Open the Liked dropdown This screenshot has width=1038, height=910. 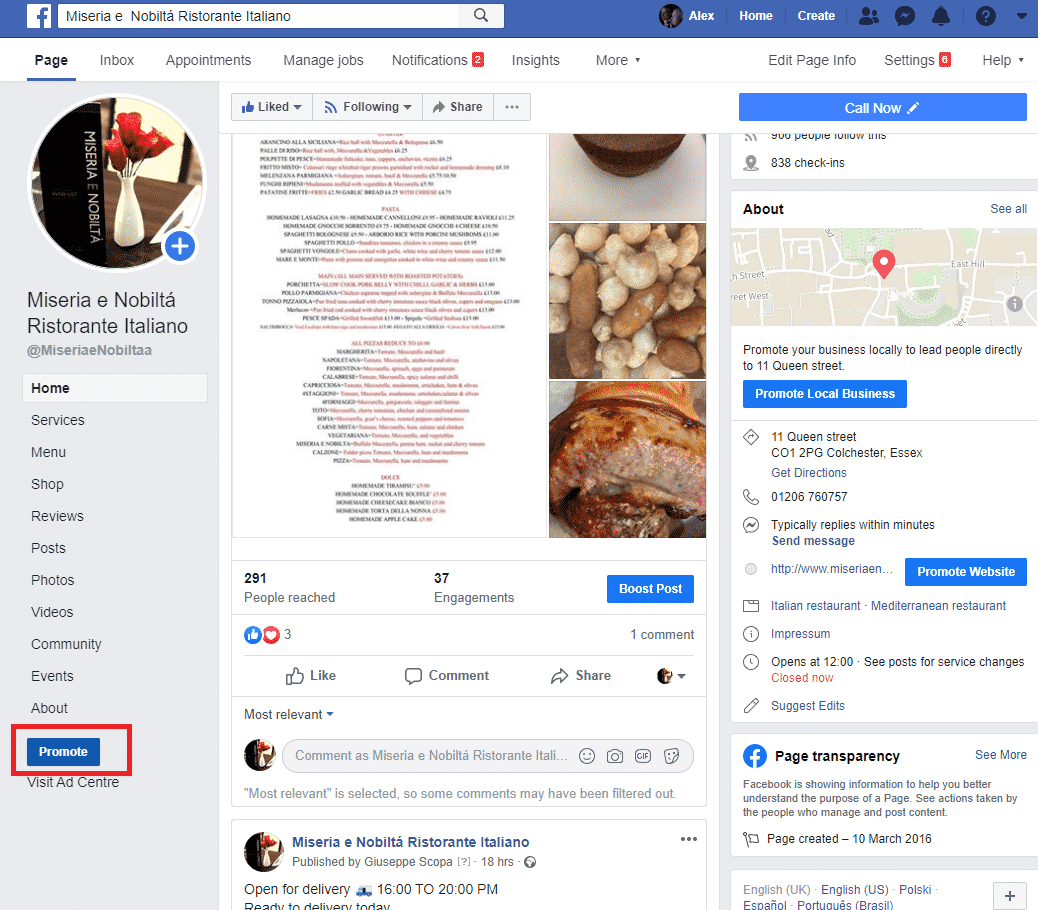(272, 107)
